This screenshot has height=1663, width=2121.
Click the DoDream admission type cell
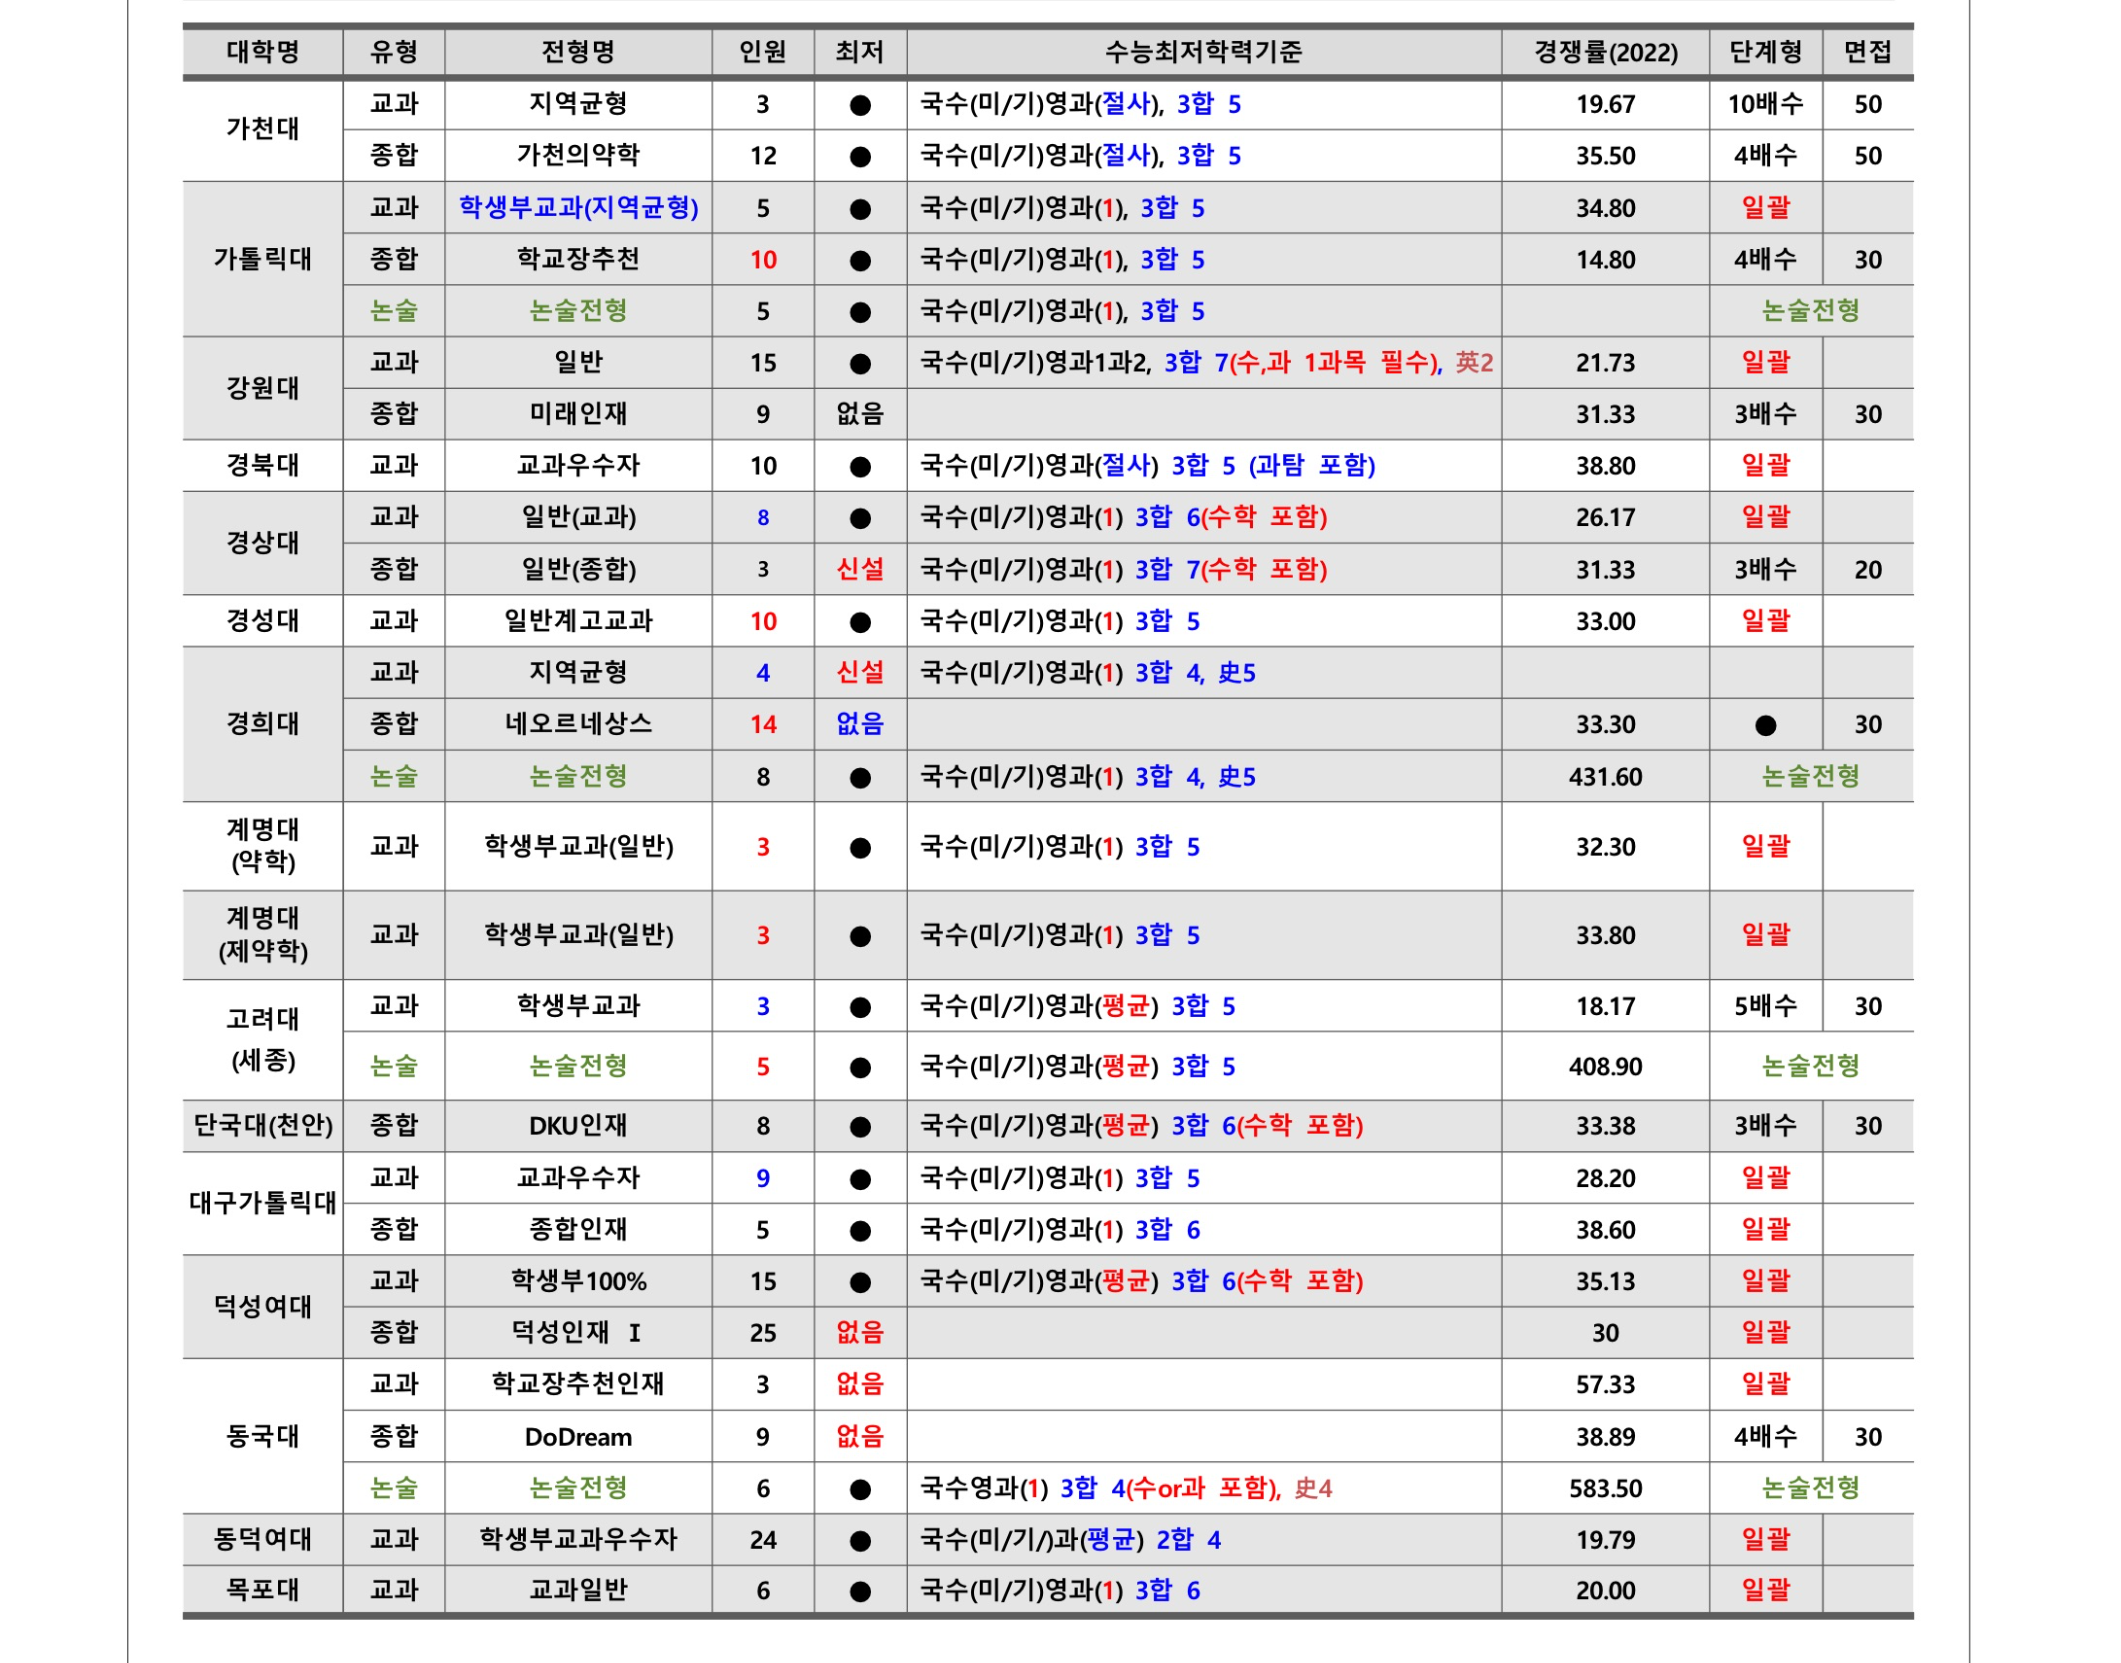(578, 1436)
